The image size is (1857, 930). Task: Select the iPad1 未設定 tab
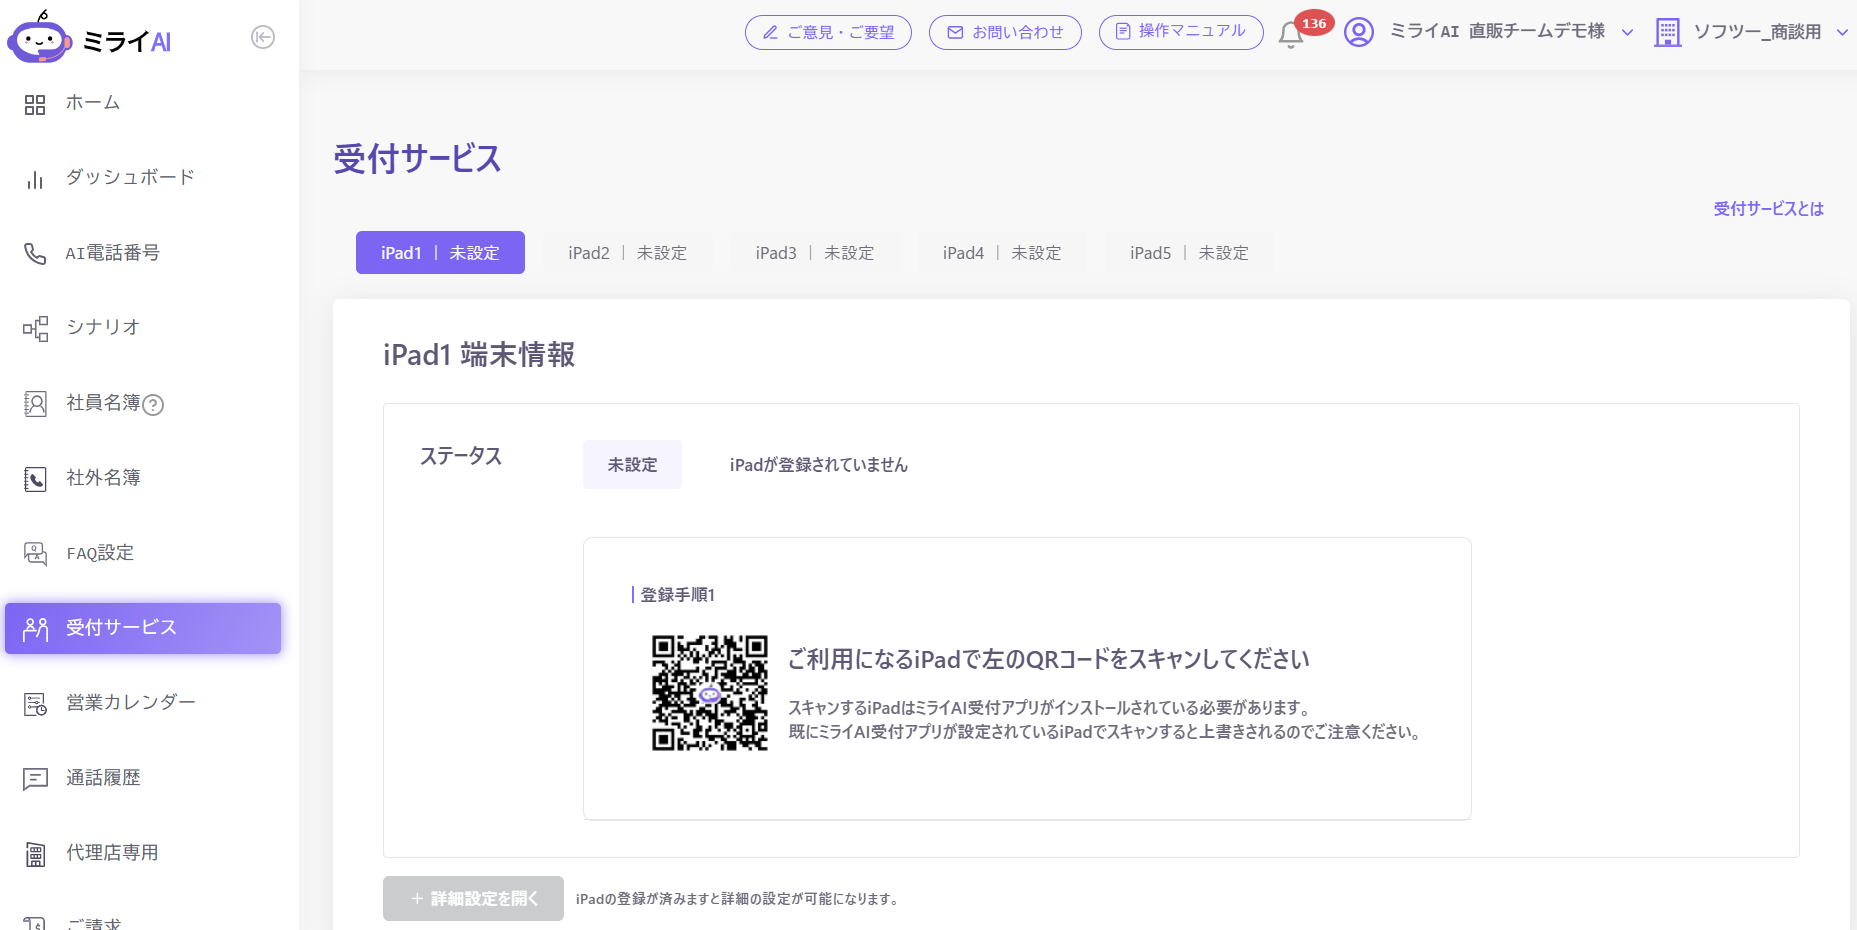[440, 253]
